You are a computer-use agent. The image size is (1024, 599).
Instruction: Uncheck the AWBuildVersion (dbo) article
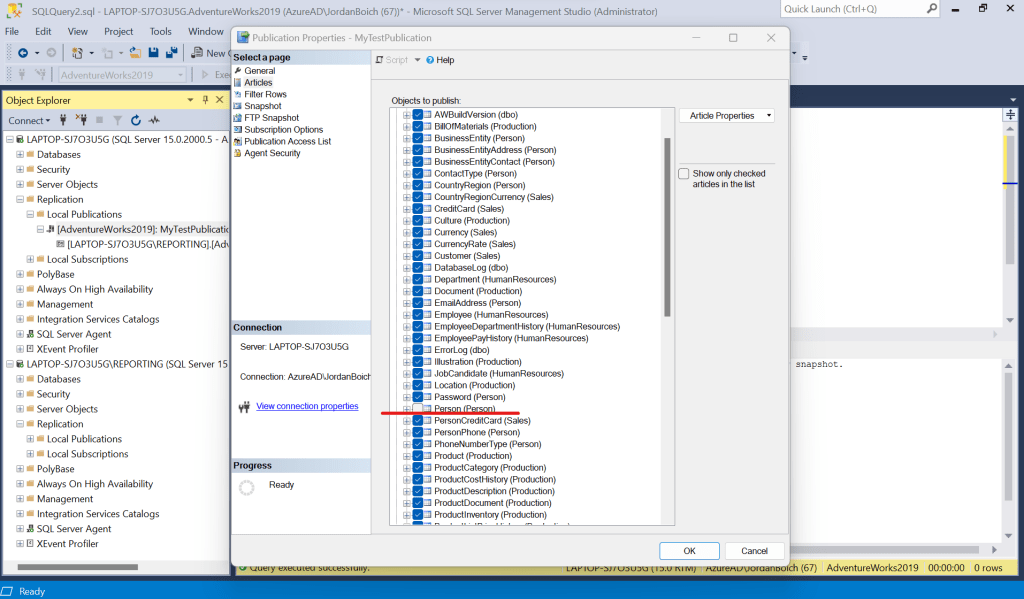tap(418, 115)
